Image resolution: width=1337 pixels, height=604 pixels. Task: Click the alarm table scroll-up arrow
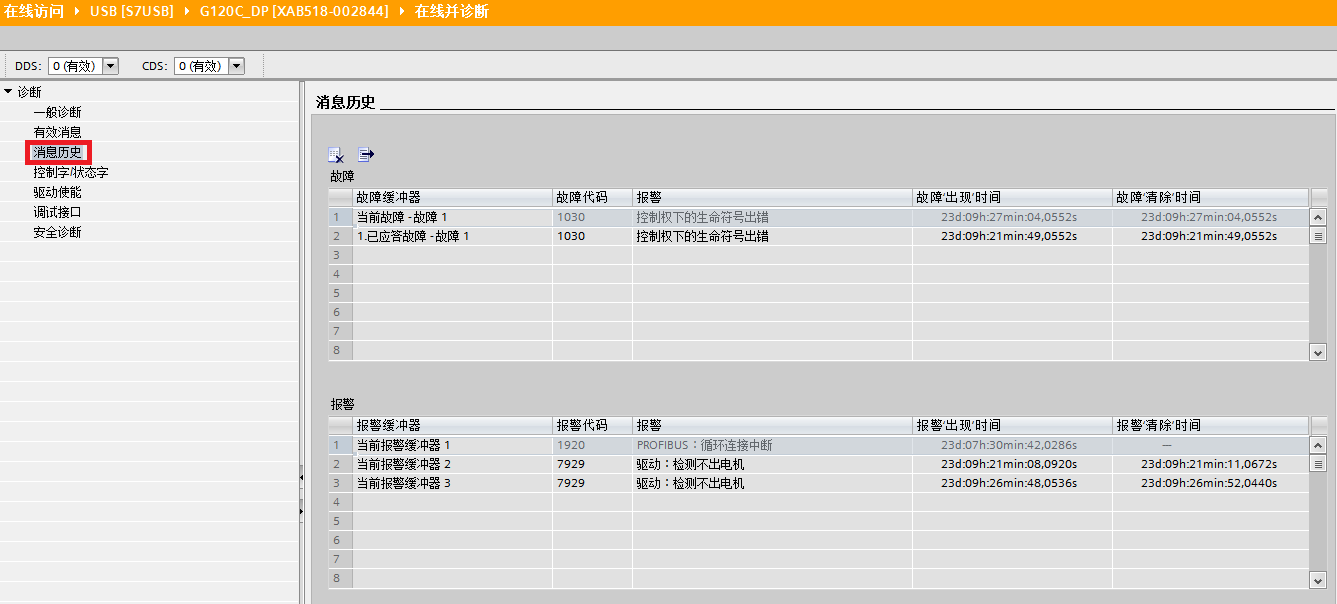(1318, 445)
